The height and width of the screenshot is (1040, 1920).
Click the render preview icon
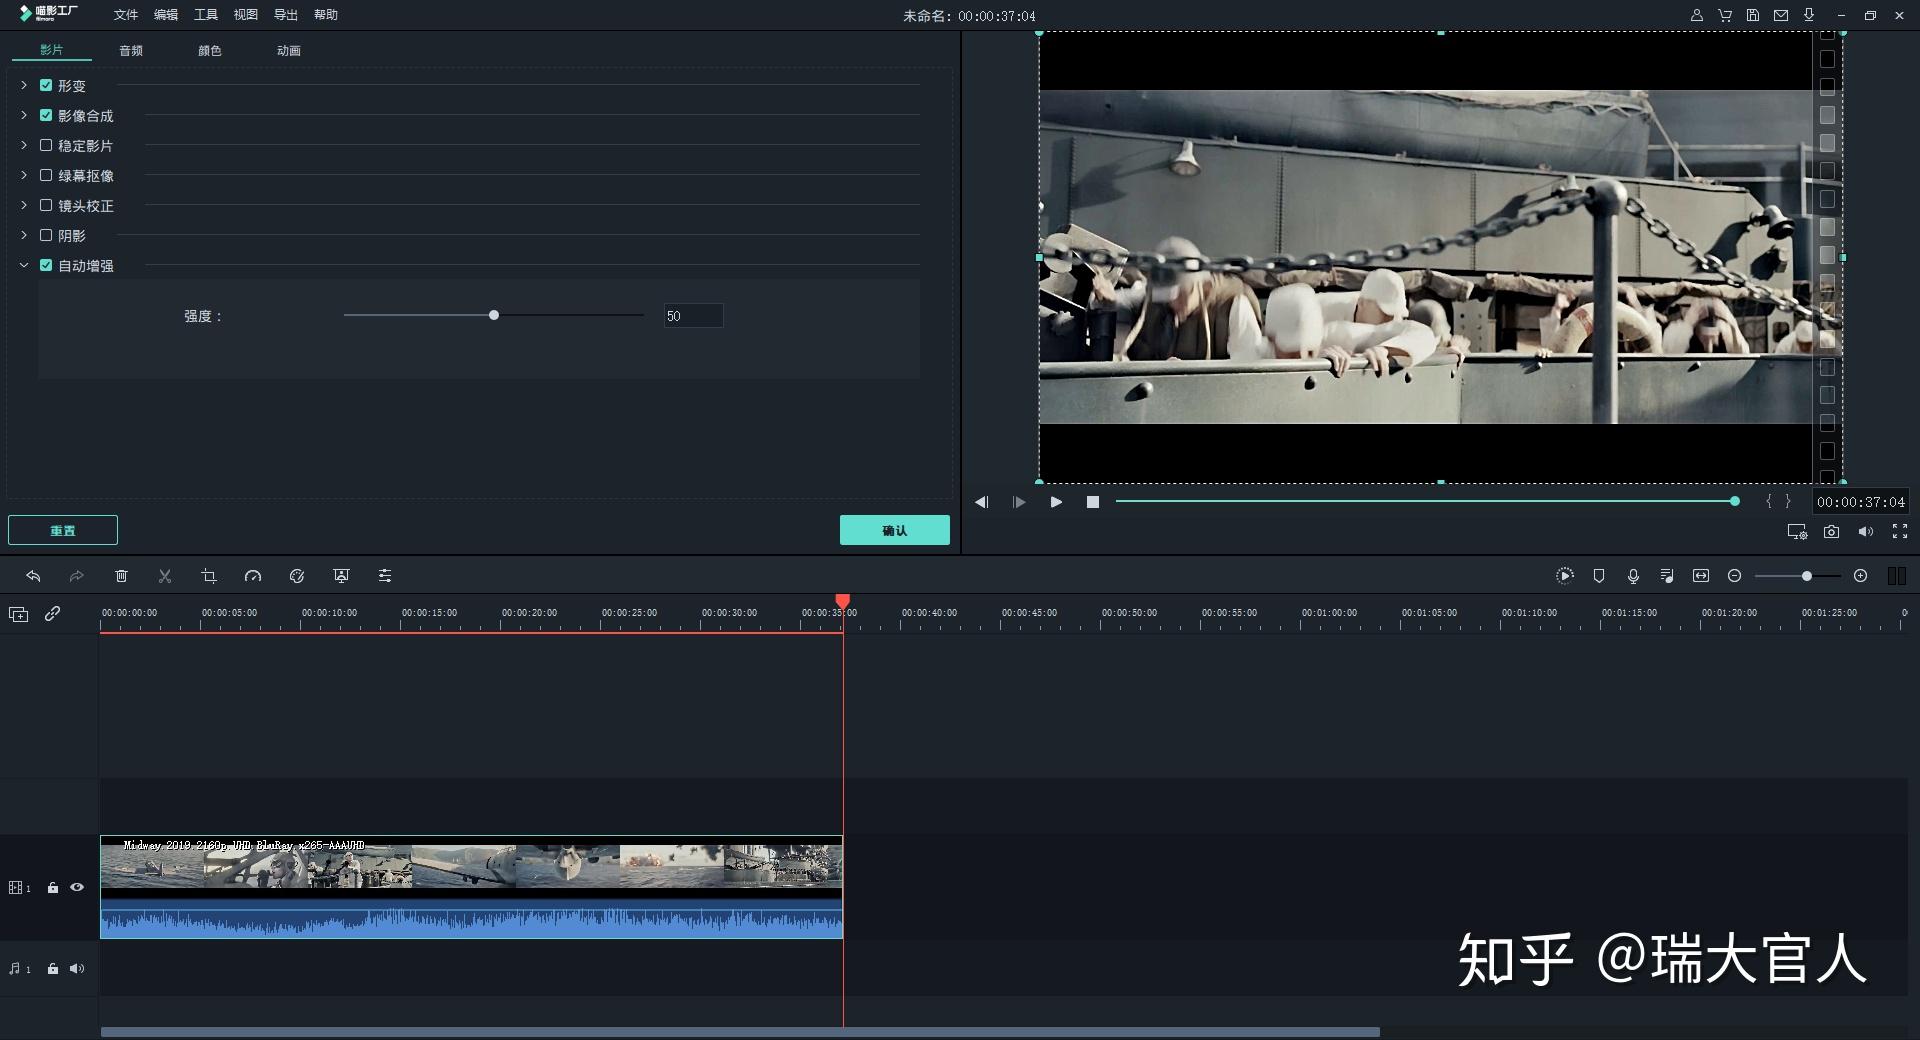point(1565,576)
